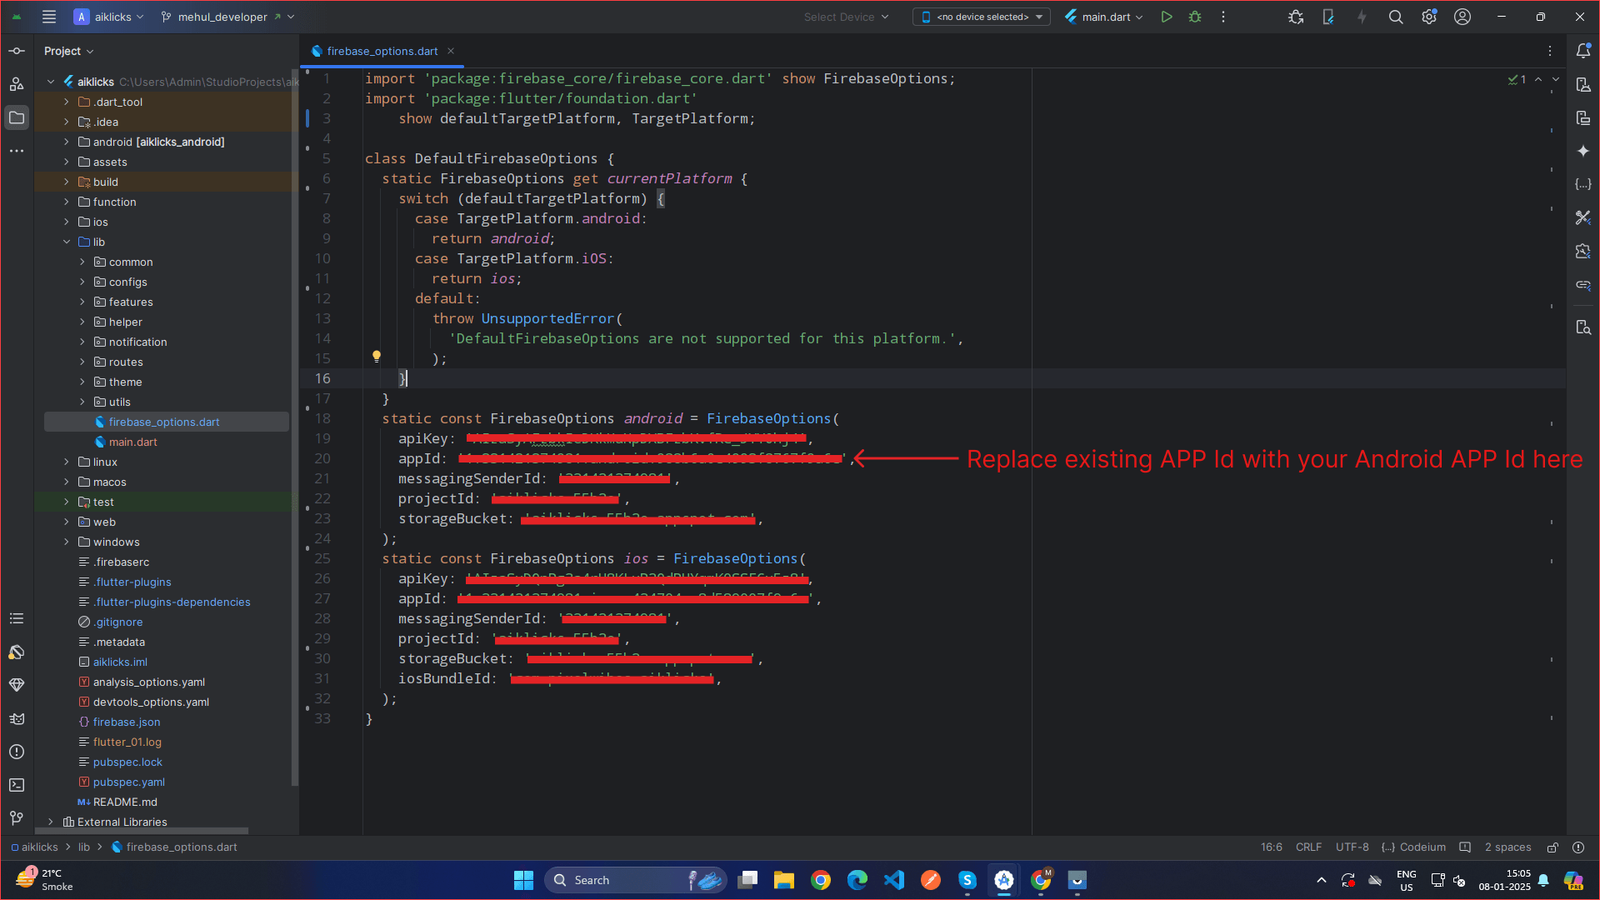1600x900 pixels.
Task: Open Search Everywhere magnifier icon
Action: click(1396, 17)
